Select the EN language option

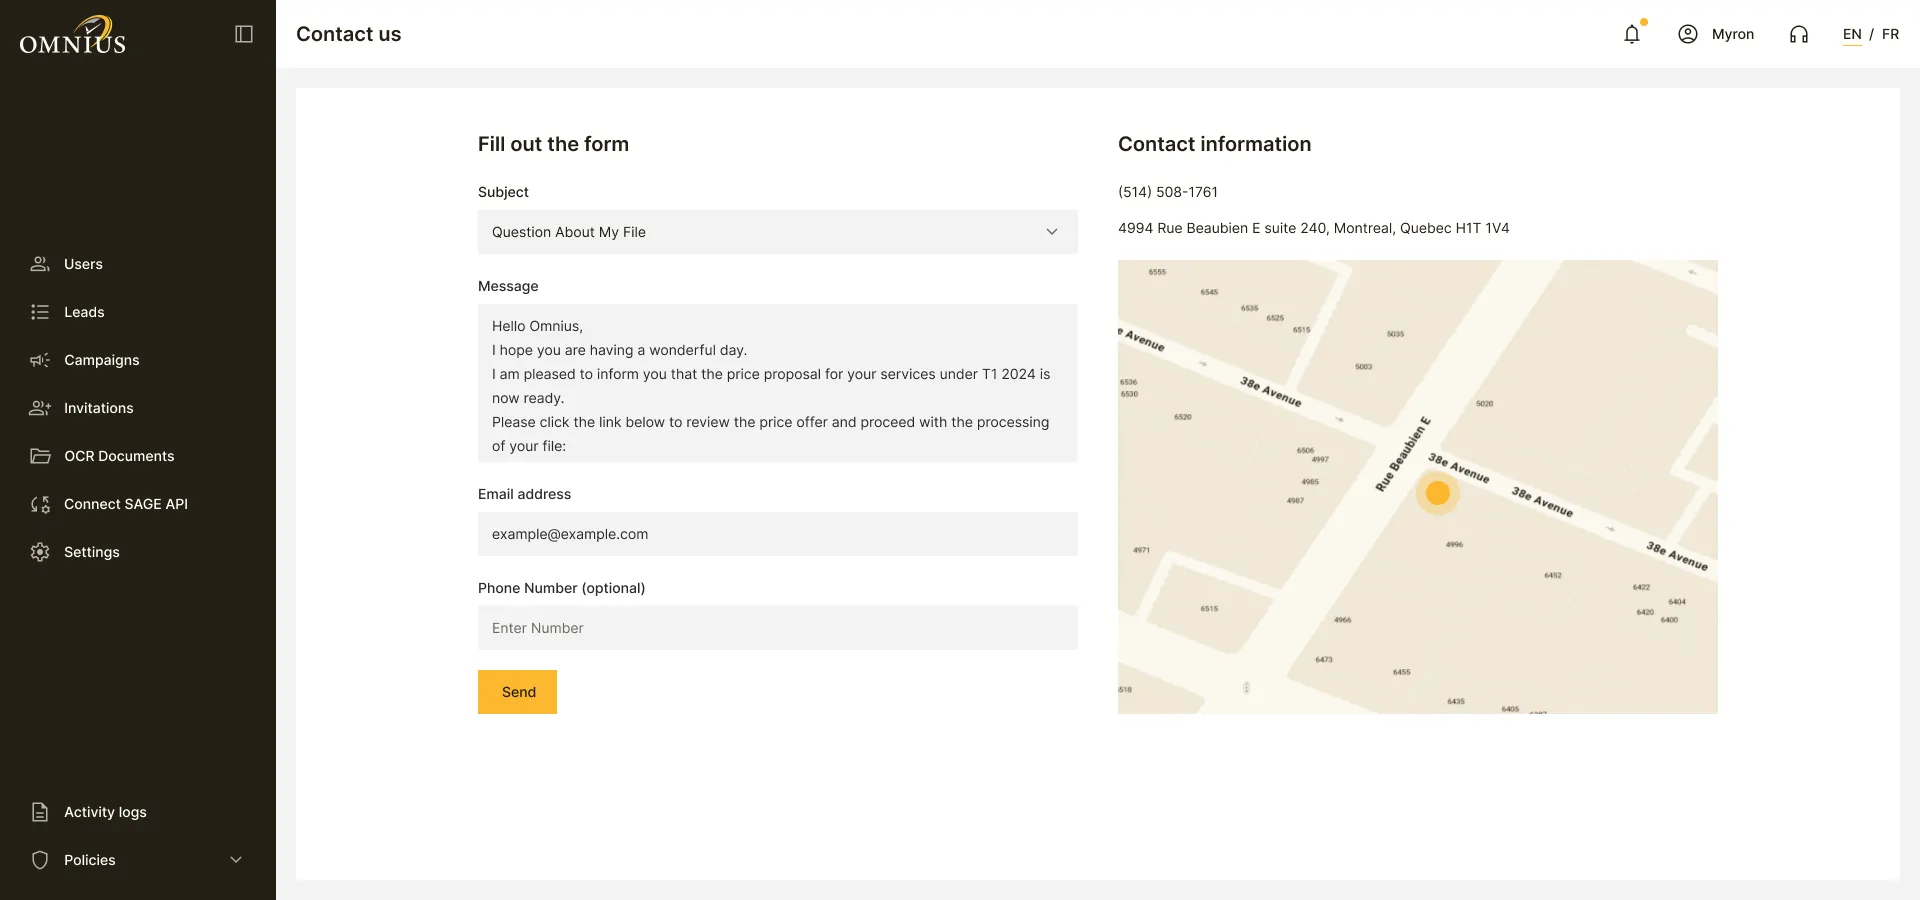pyautogui.click(x=1852, y=34)
